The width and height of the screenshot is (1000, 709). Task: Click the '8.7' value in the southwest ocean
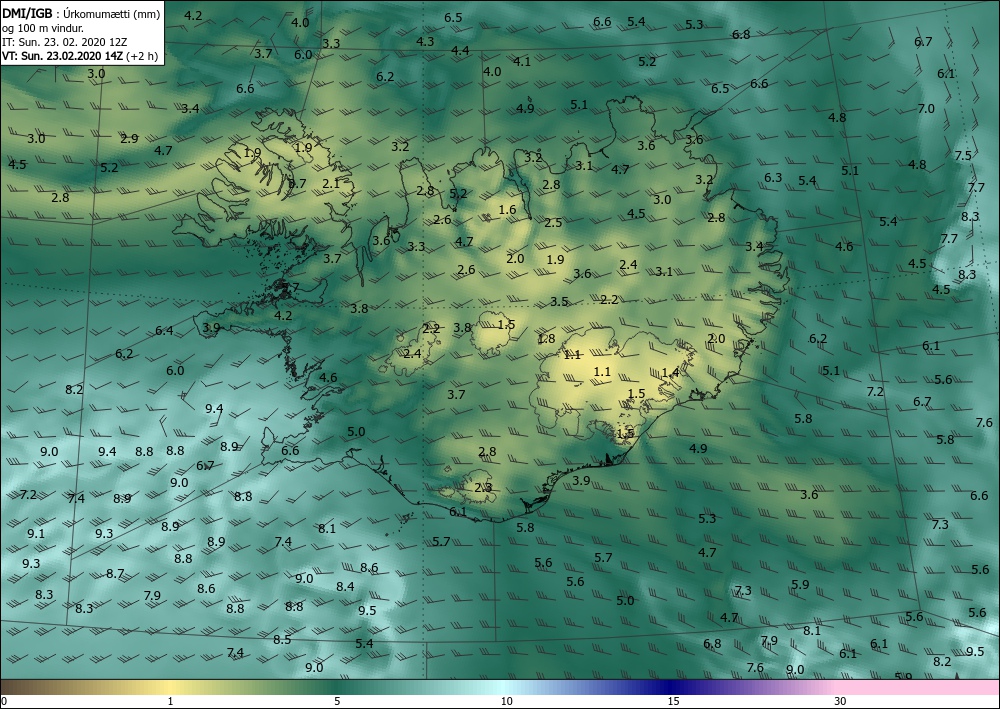[x=115, y=574]
